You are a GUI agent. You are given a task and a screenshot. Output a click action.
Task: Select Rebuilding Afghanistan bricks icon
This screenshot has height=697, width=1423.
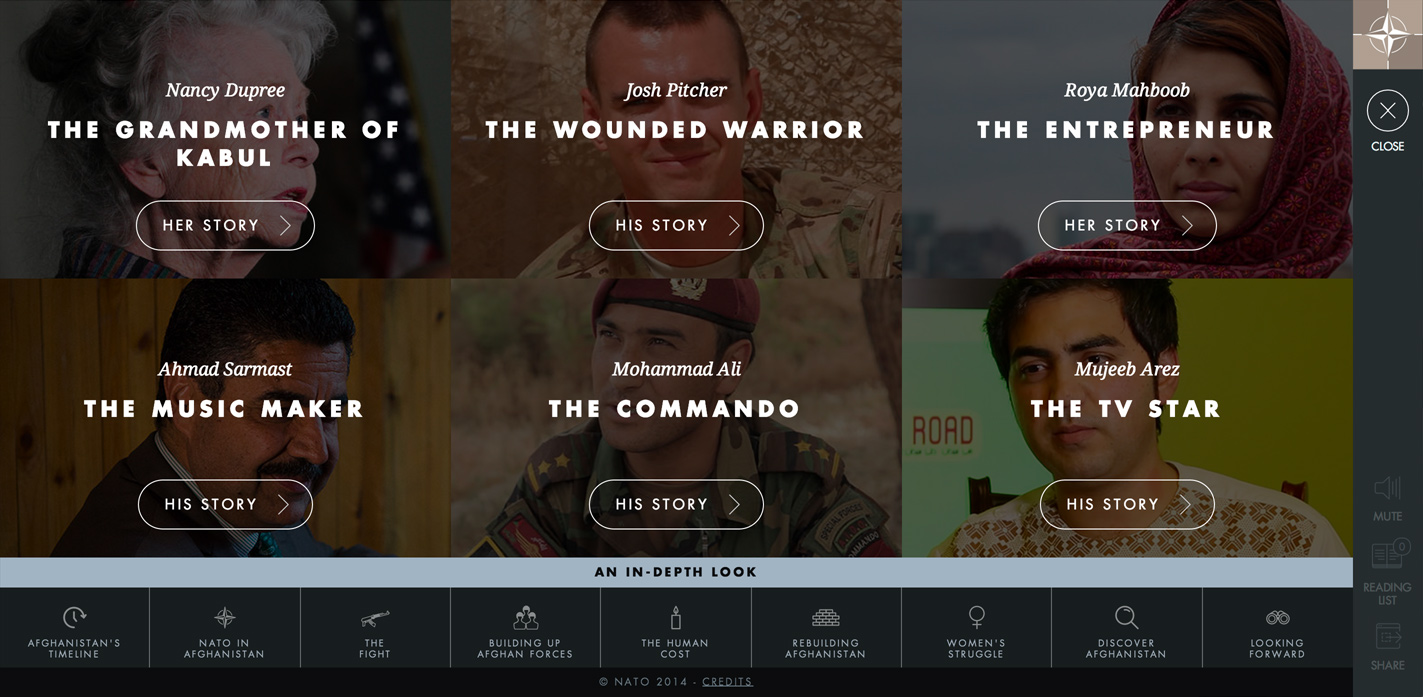(826, 617)
